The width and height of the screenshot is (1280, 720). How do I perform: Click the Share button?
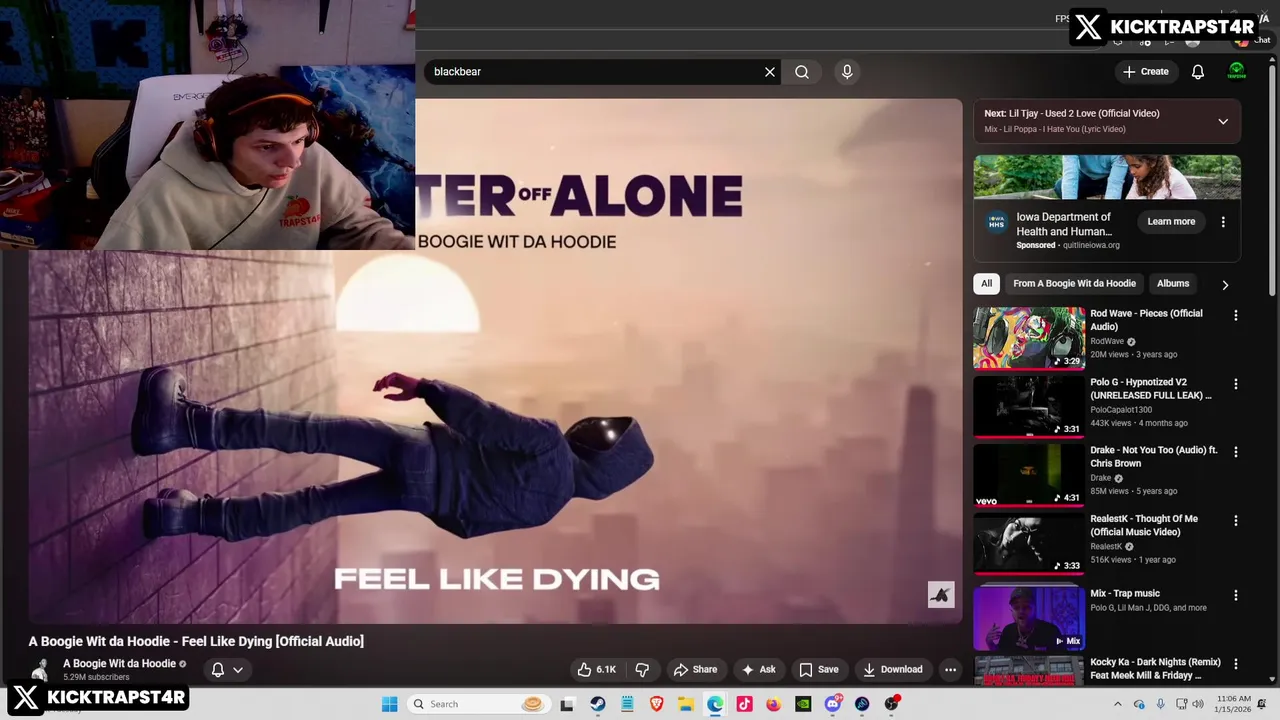click(695, 670)
